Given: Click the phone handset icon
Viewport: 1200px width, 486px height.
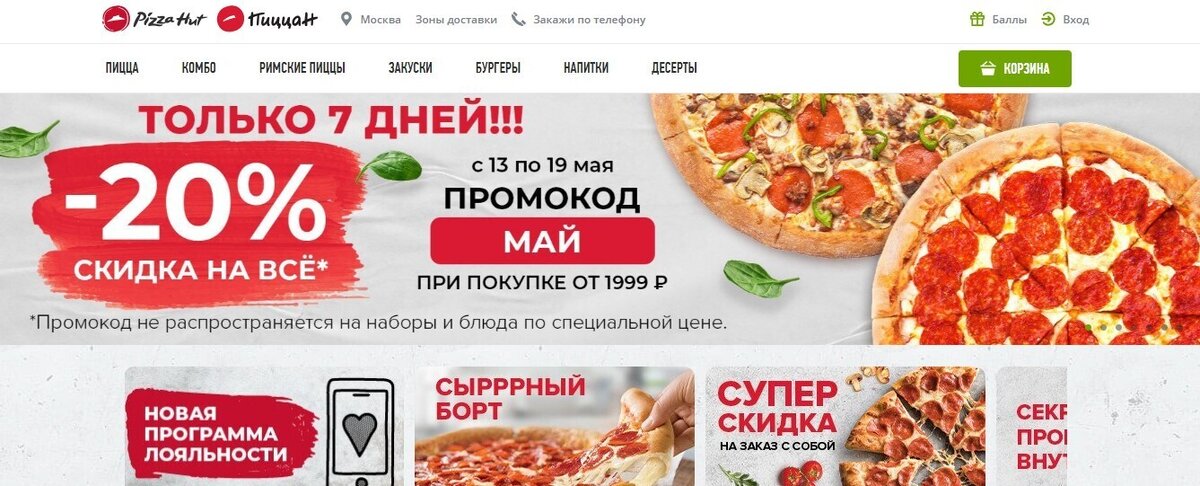Looking at the screenshot, I should [518, 19].
